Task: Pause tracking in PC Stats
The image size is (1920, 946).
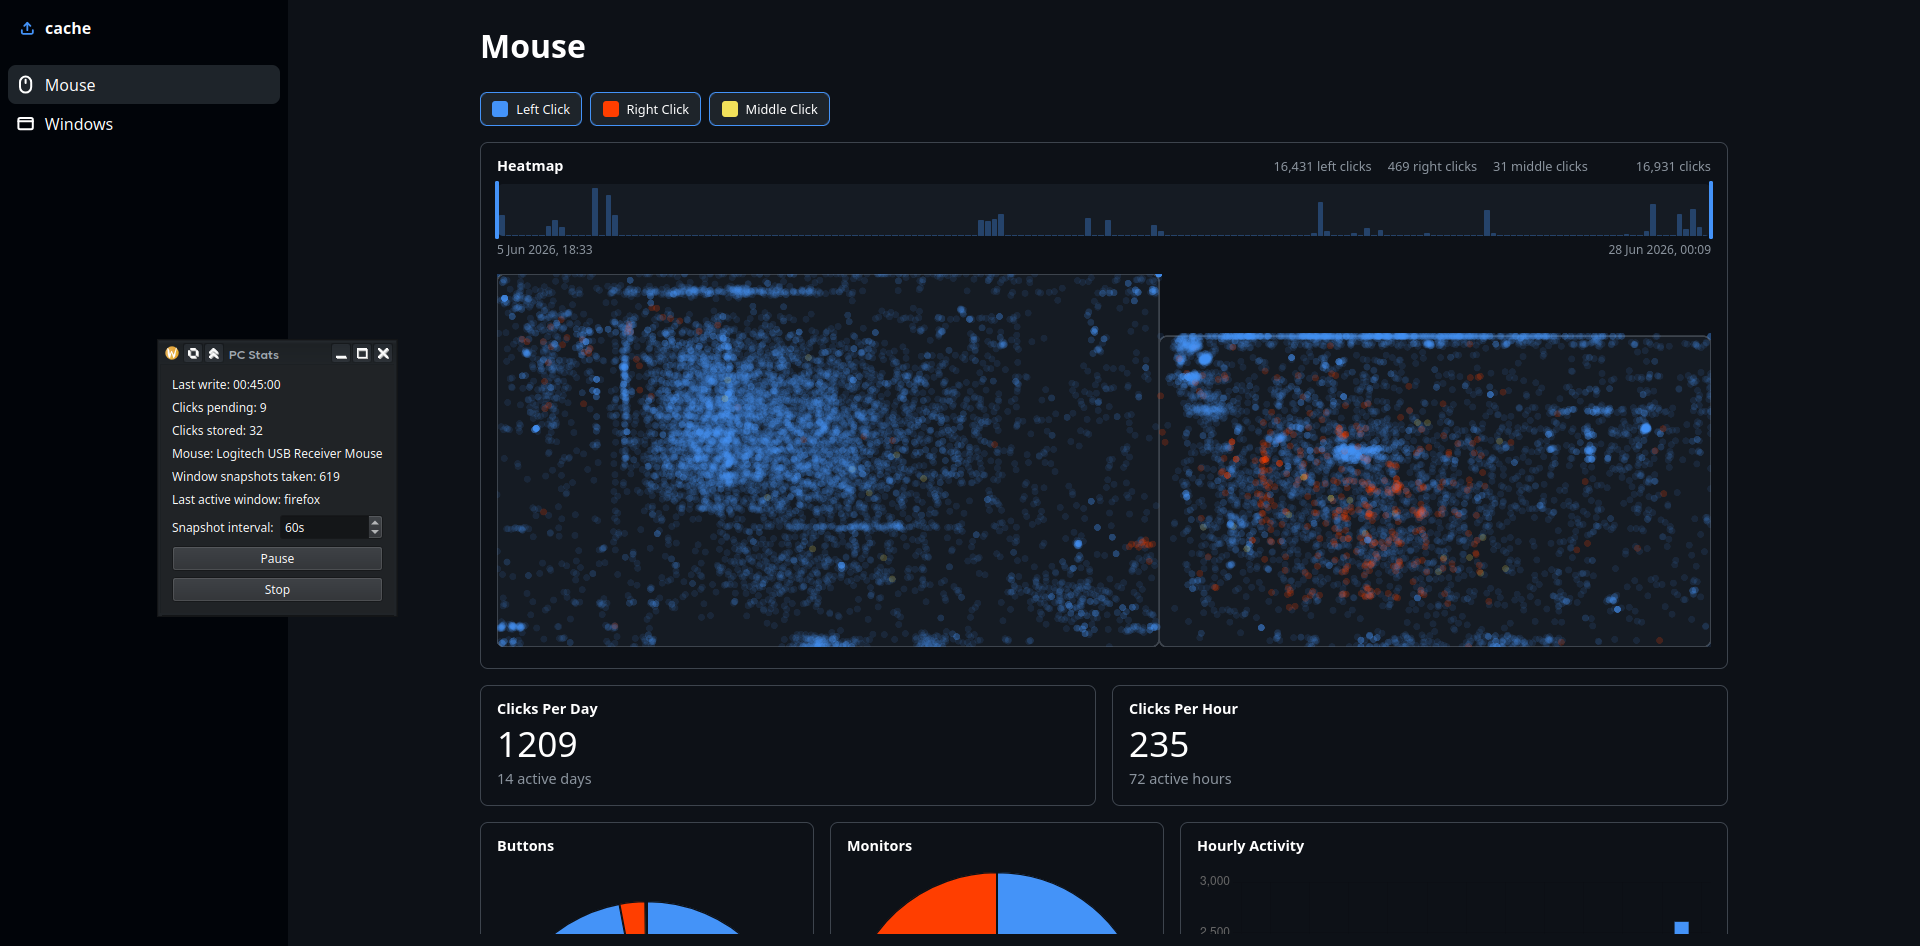Action: 277,559
